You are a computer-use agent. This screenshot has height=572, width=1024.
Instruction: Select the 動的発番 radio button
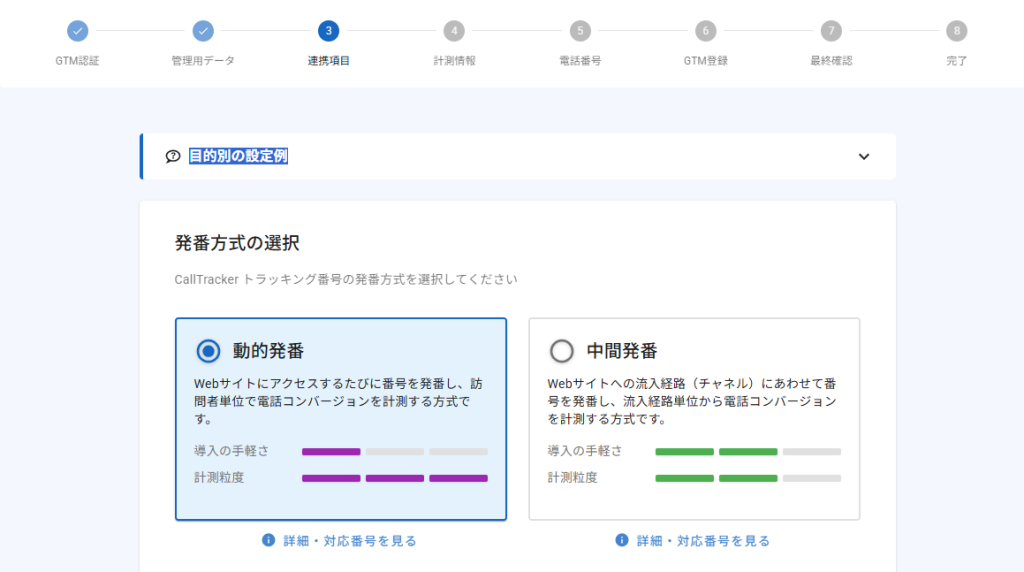(x=208, y=351)
